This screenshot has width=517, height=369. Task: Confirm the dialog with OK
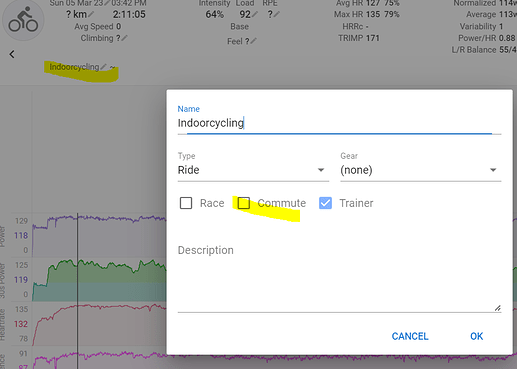(476, 336)
